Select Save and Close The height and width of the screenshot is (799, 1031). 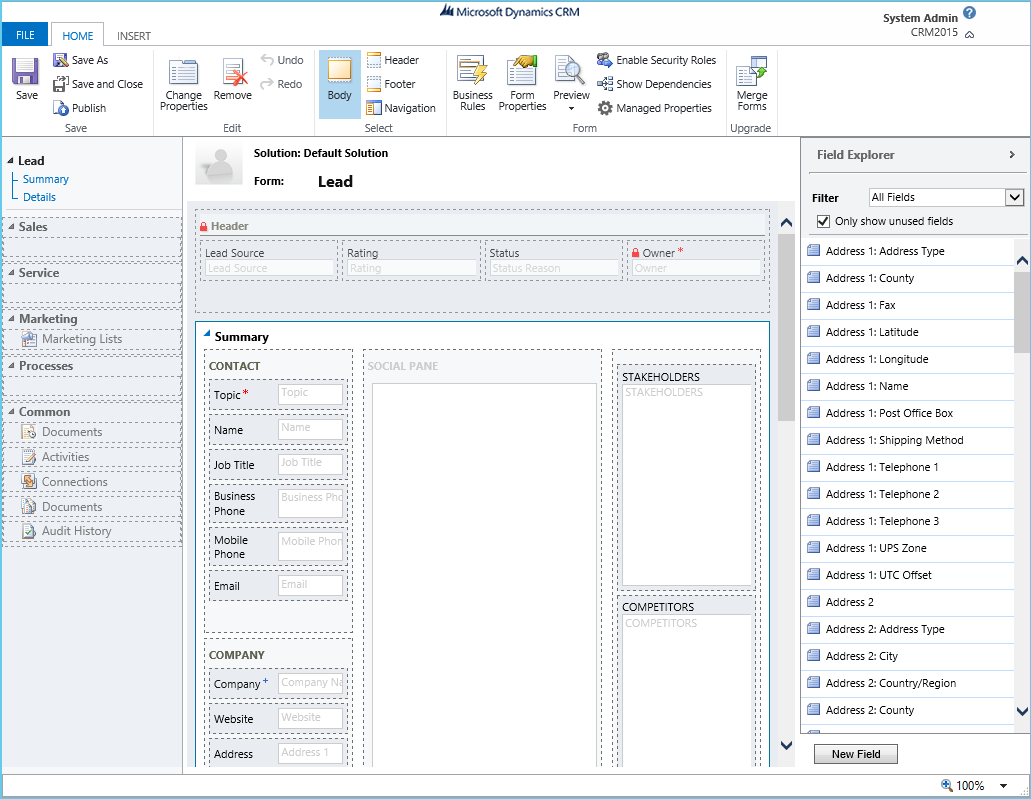pyautogui.click(x=98, y=84)
